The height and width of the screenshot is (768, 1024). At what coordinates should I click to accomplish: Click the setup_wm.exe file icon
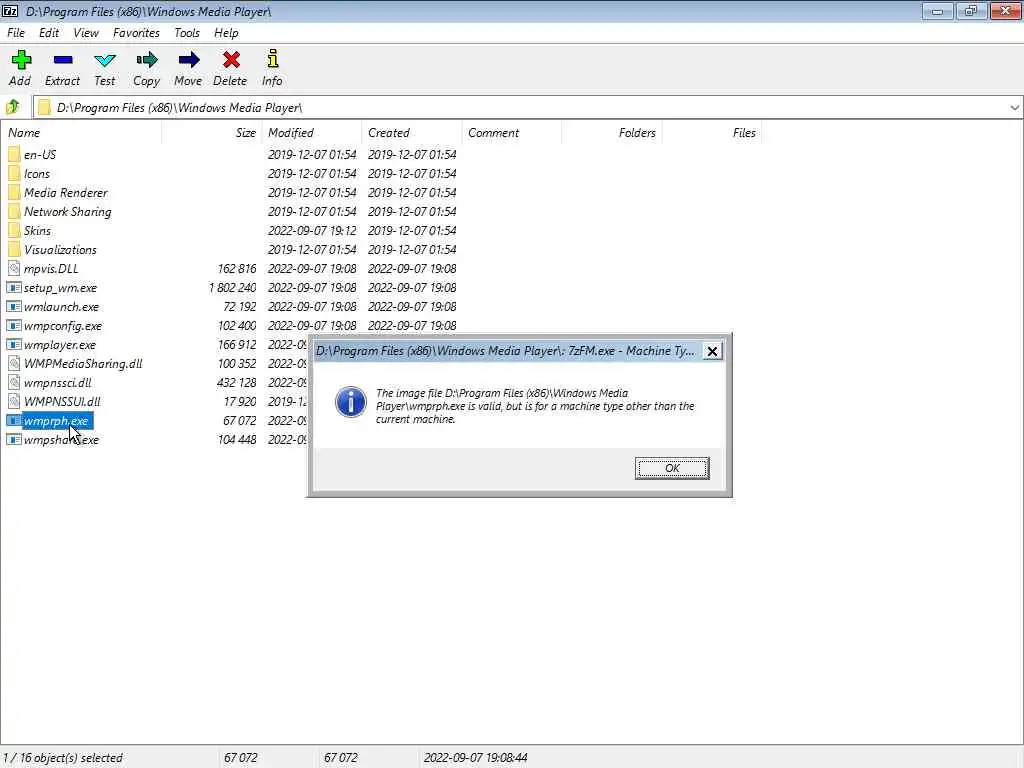point(14,287)
